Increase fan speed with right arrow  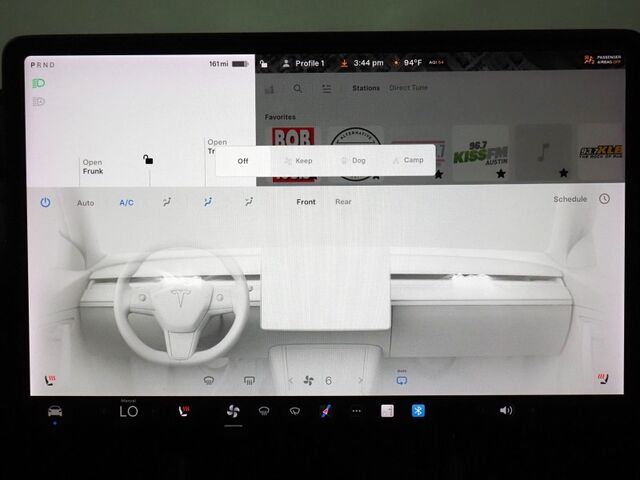tap(360, 381)
